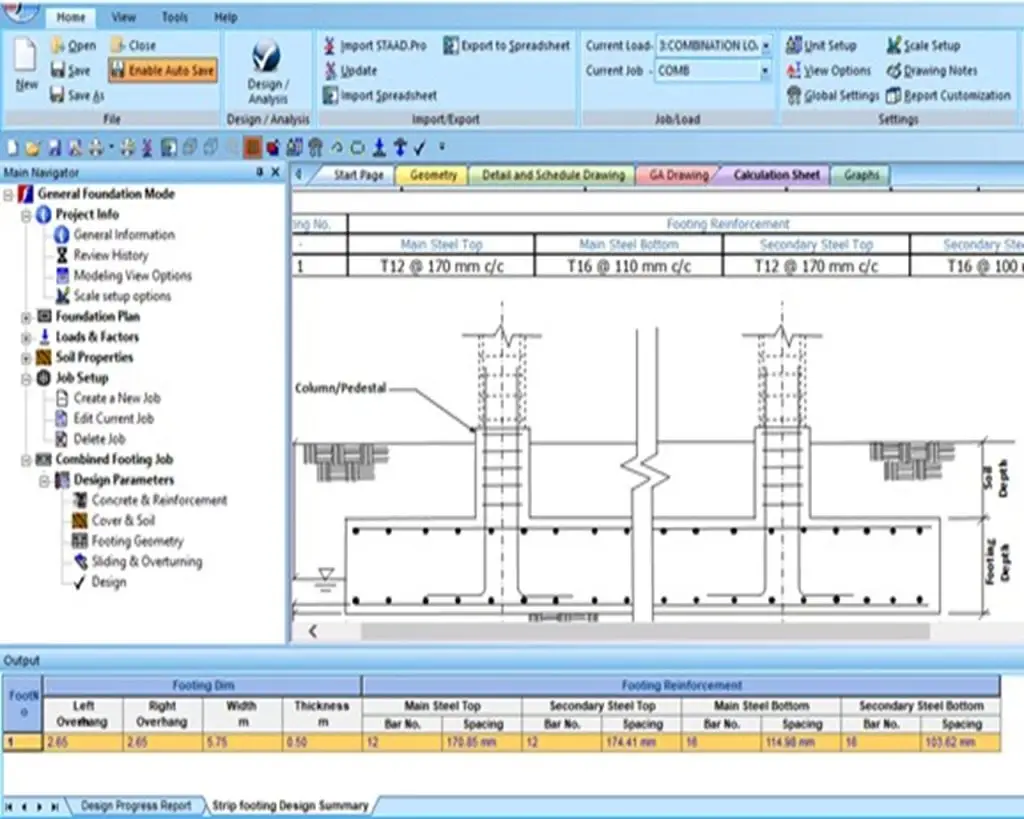Expand the Foundation Plan tree node

coord(26,317)
